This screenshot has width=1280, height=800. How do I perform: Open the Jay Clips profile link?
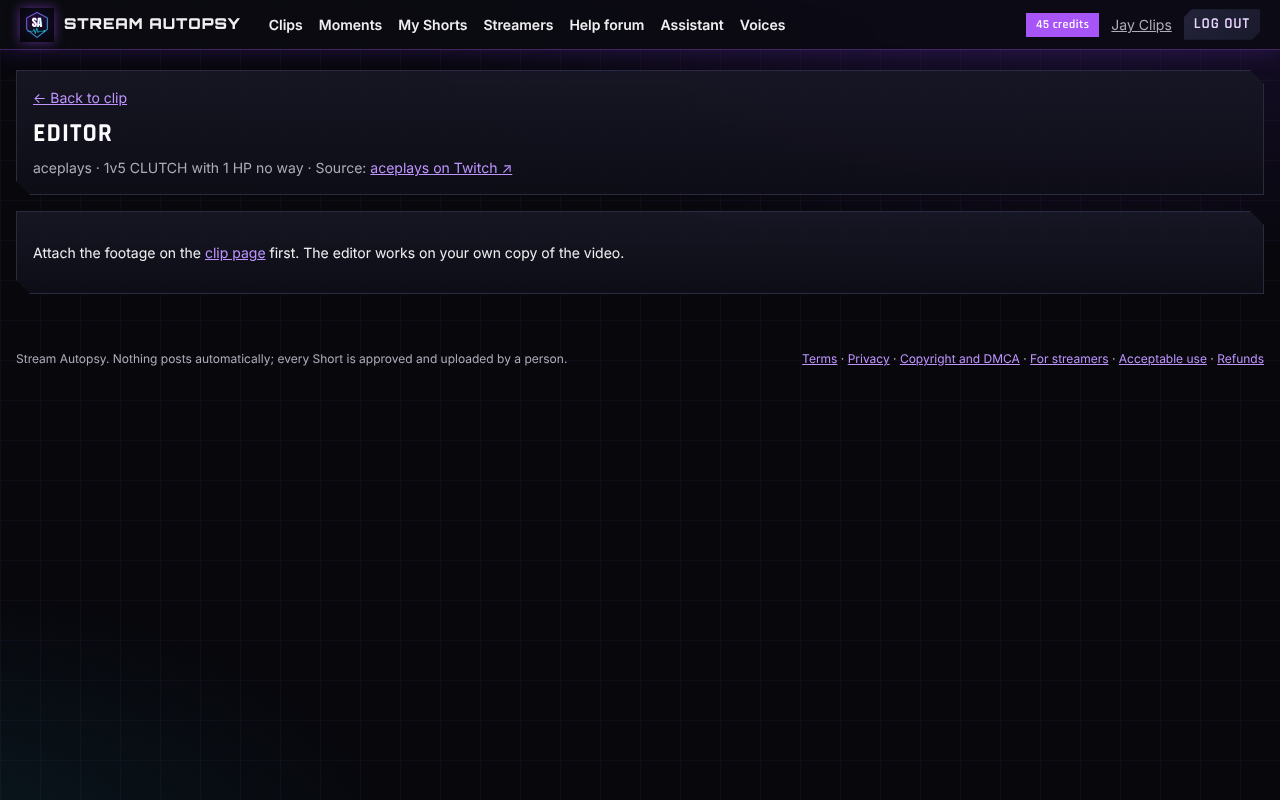(x=1141, y=25)
